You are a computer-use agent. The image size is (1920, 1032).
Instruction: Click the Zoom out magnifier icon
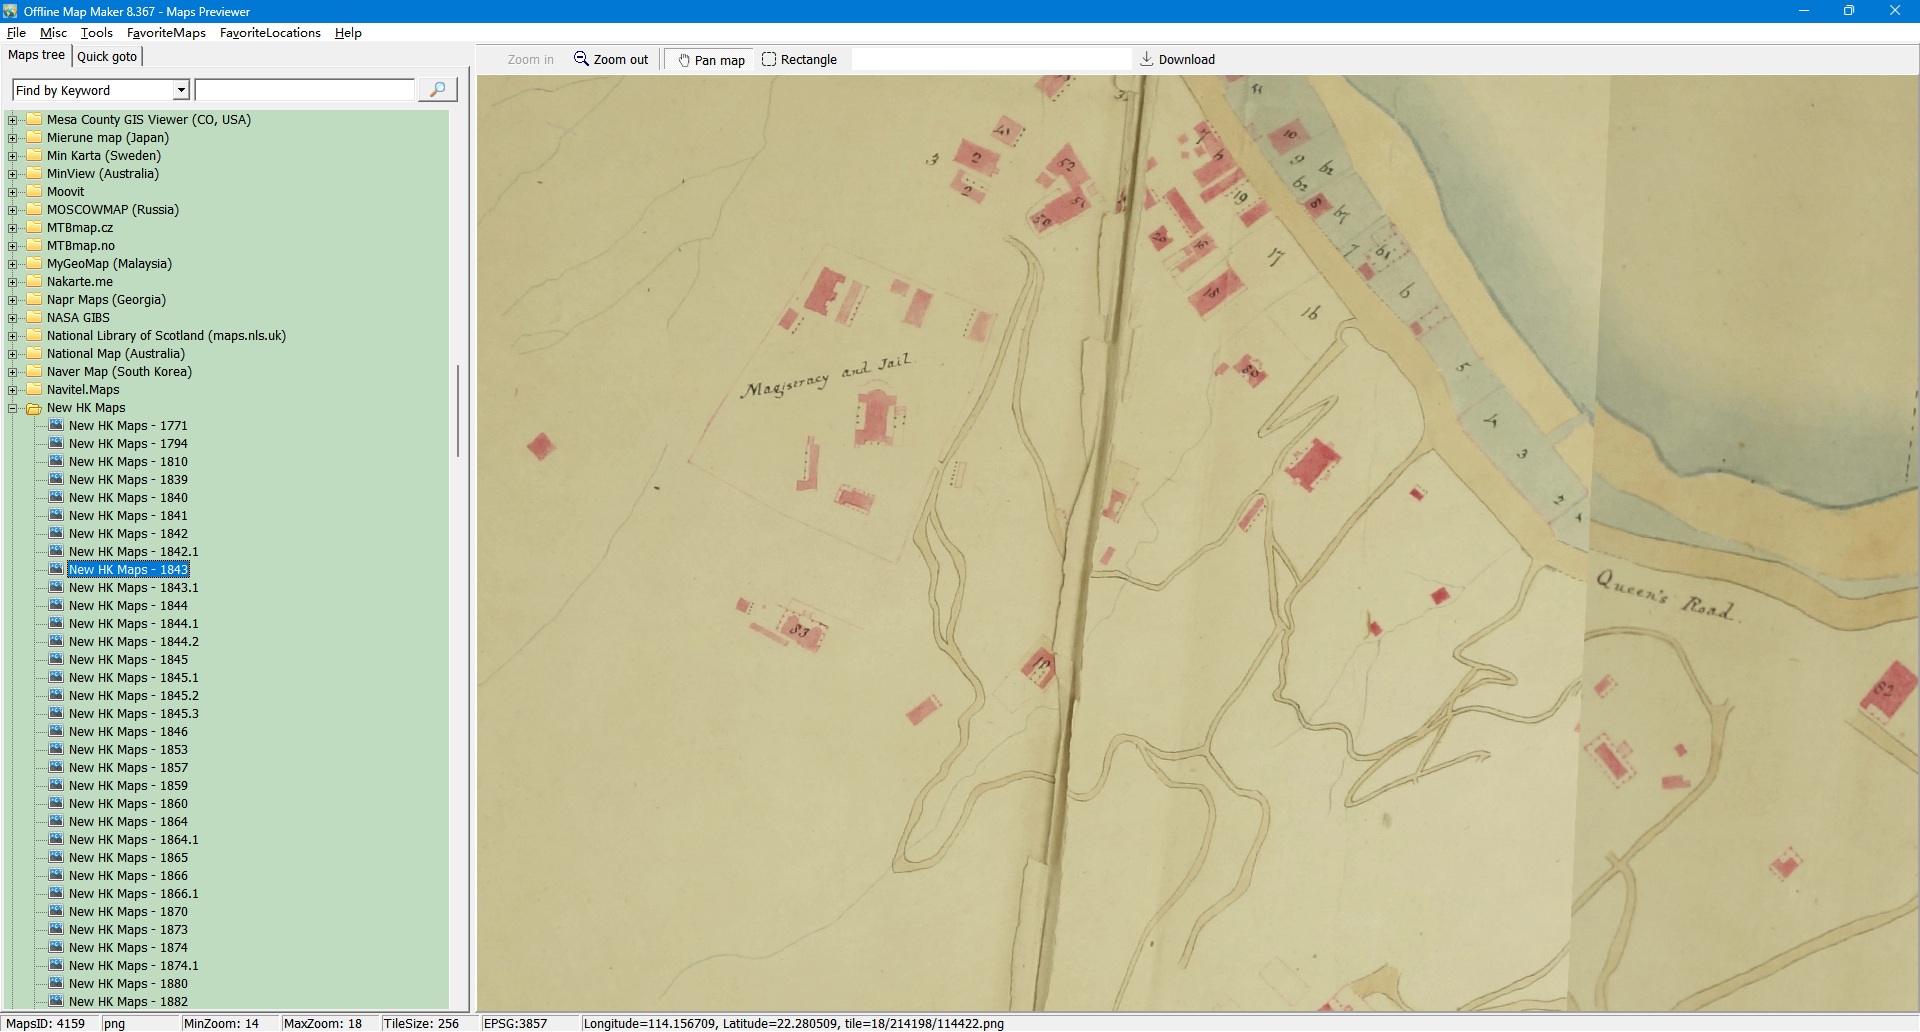pos(581,59)
